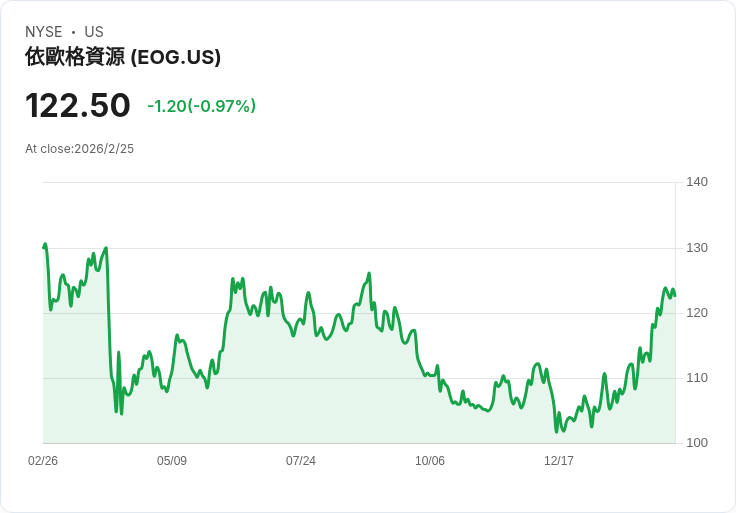Click the chart line's latest endpoint

click(x=675, y=296)
